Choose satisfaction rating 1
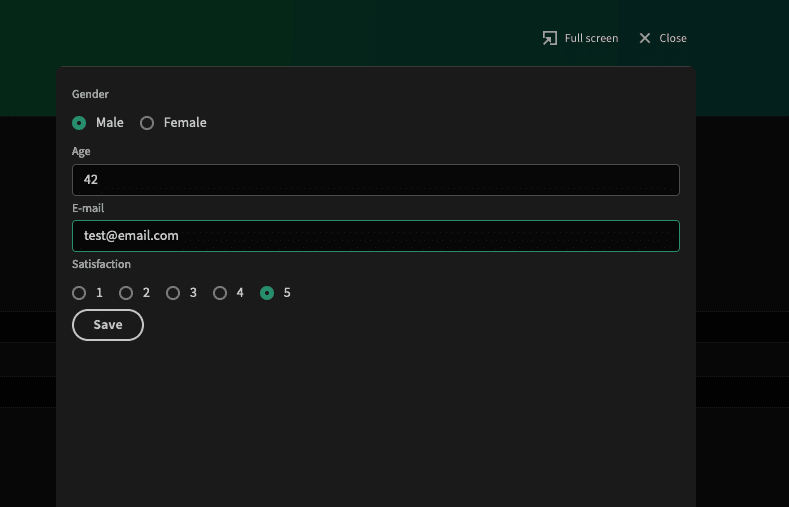This screenshot has width=789, height=507. coord(79,293)
